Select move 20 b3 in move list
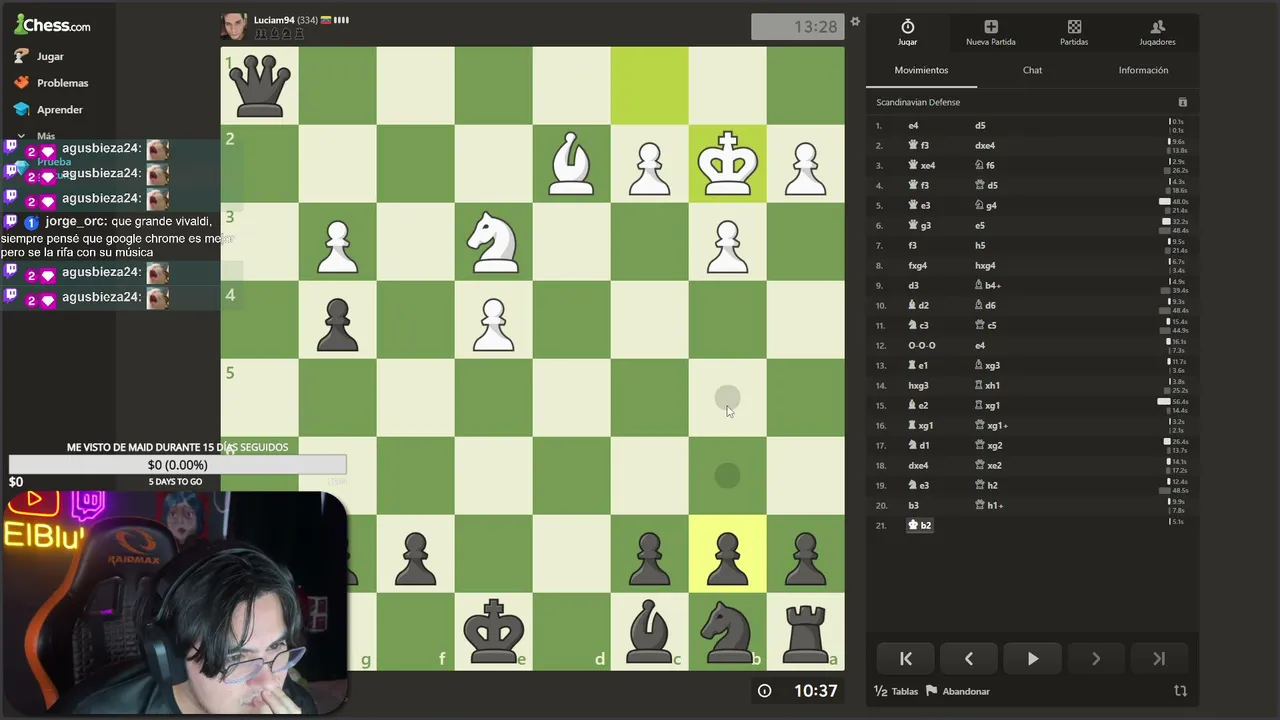This screenshot has height=720, width=1280. point(913,505)
